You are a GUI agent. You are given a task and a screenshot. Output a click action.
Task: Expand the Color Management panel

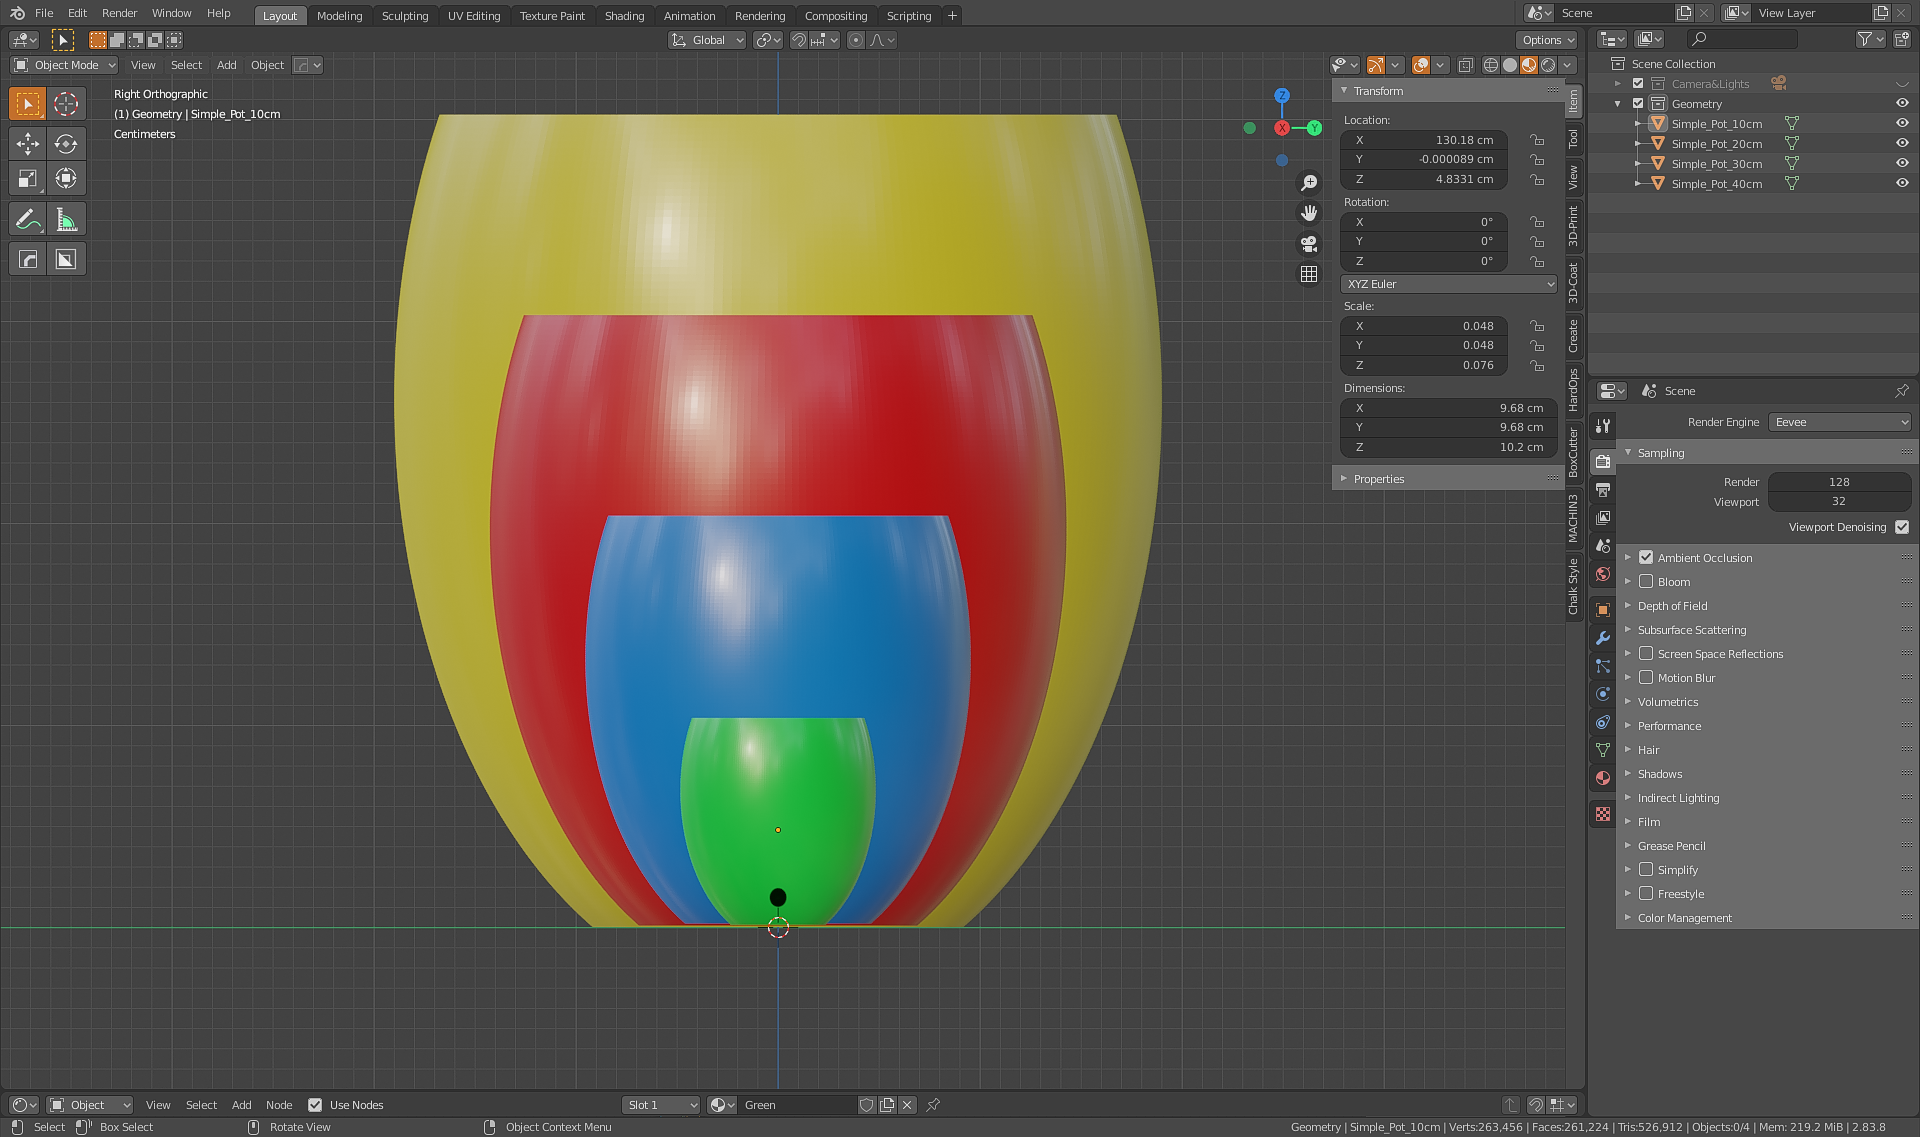tap(1684, 918)
